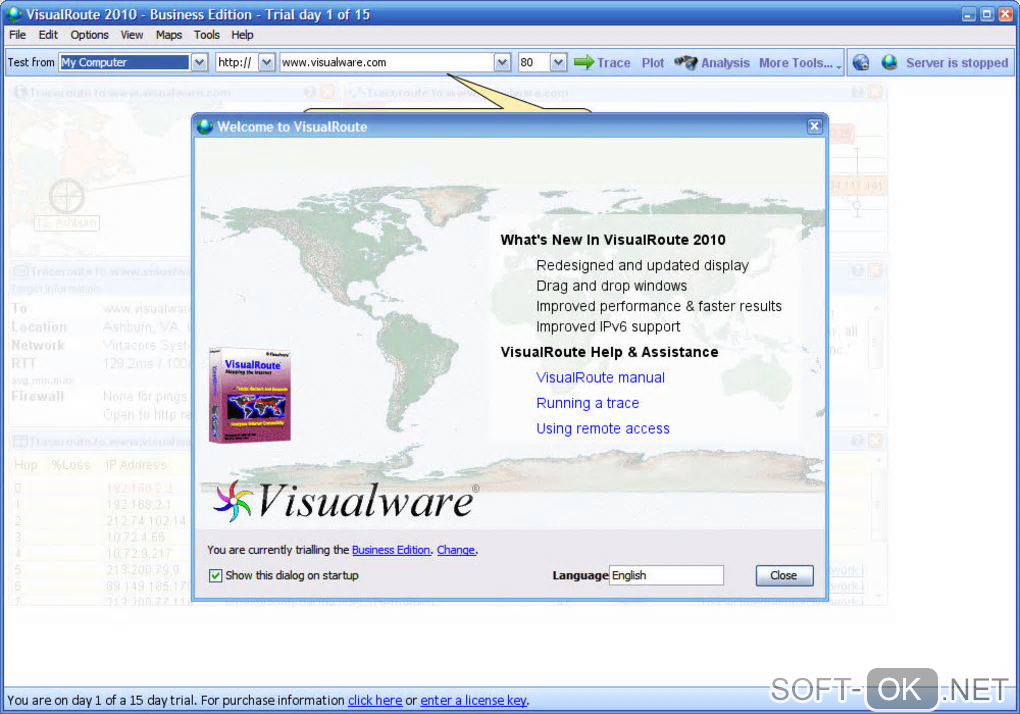Click the VisualRoute app icon in title bar
Image resolution: width=1020 pixels, height=714 pixels.
pos(14,14)
